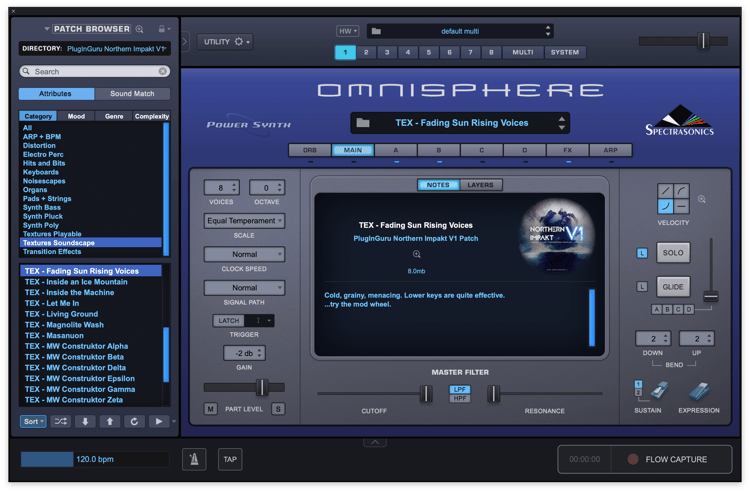Click the Voices stepper arrows
Viewport: 750px width, 492px height.
[x=234, y=187]
